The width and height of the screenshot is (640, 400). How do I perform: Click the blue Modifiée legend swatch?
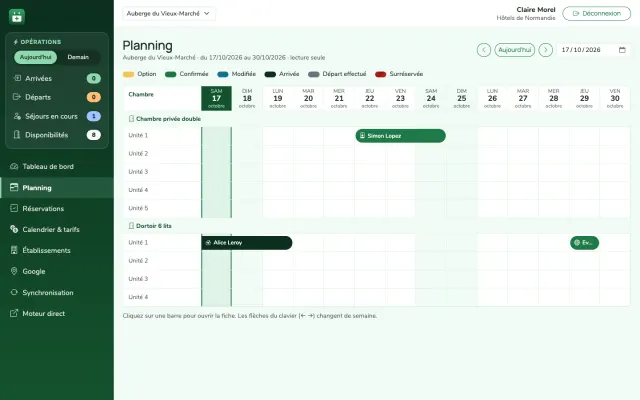click(223, 74)
